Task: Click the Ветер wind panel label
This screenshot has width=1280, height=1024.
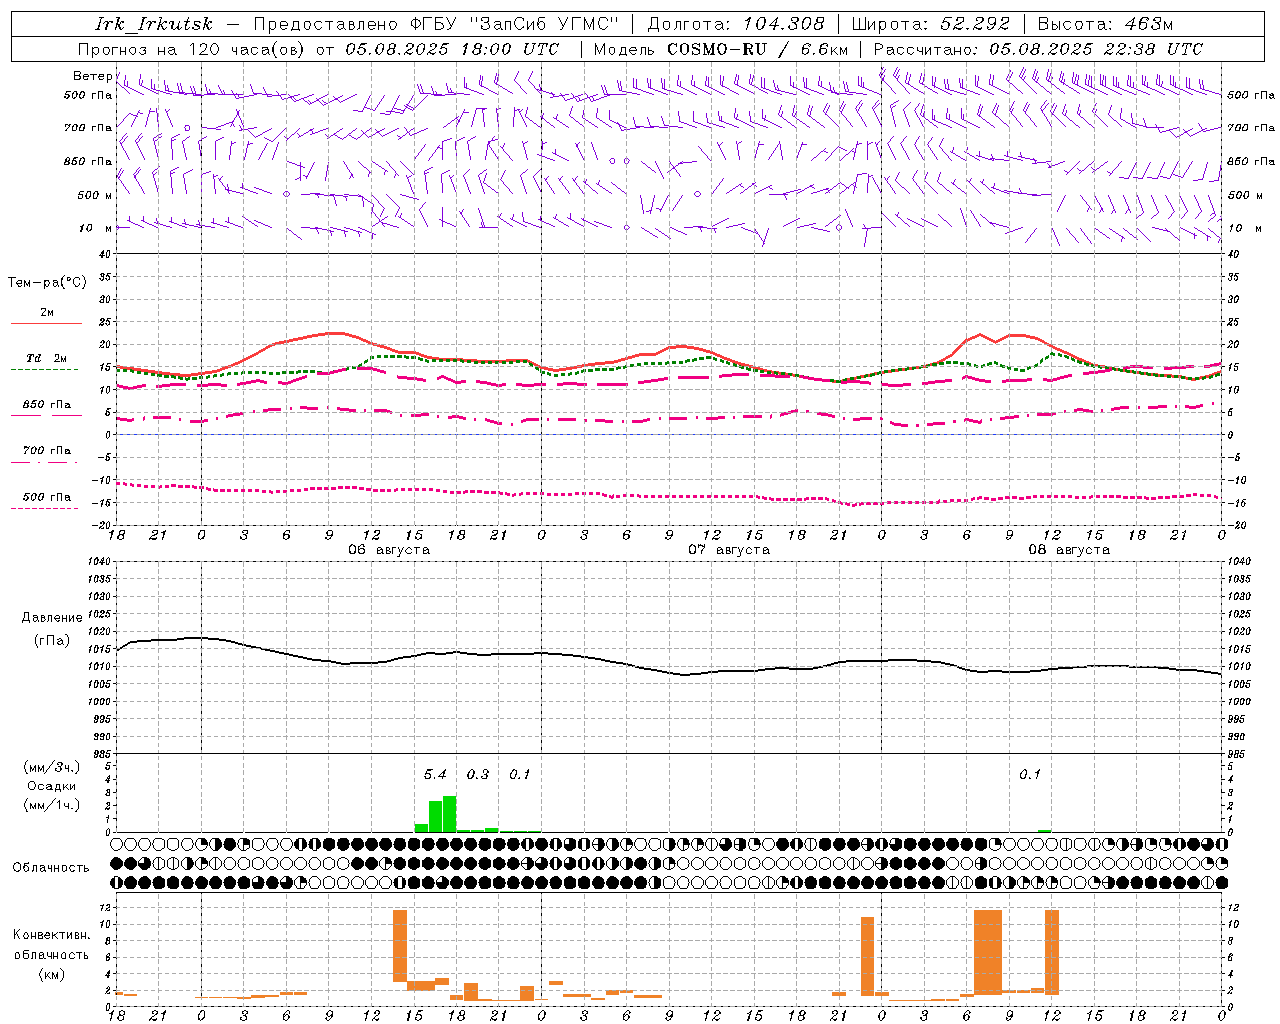Action: 92,76
